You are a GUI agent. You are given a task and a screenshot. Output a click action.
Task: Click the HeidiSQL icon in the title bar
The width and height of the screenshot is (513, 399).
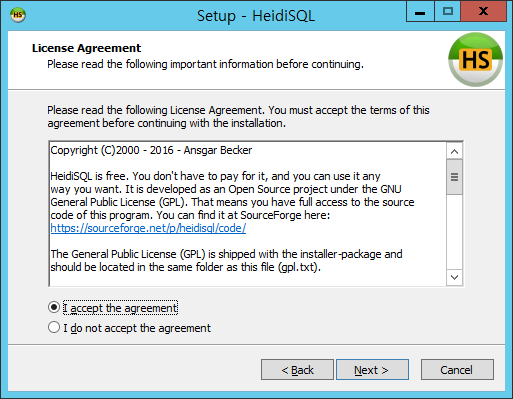pos(18,15)
